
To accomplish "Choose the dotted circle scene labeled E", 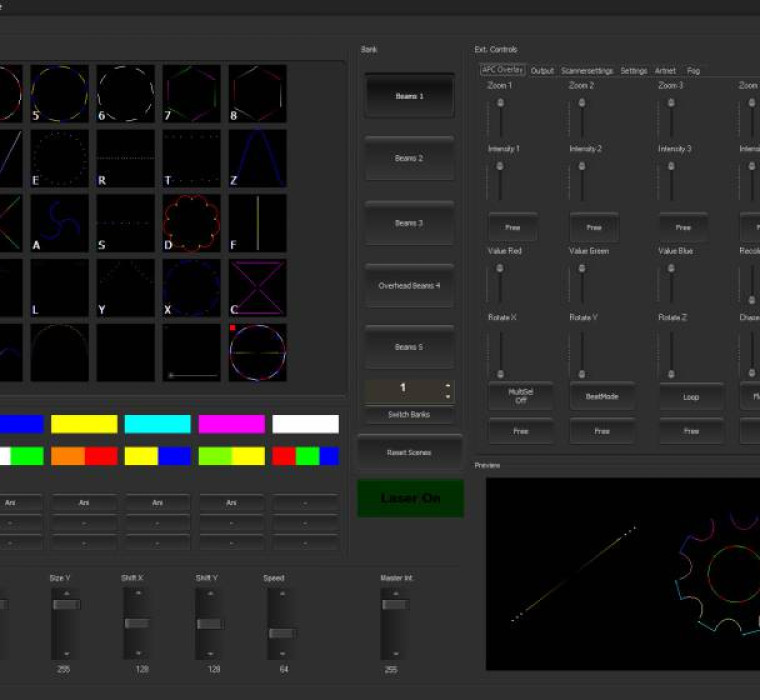I will (59, 158).
